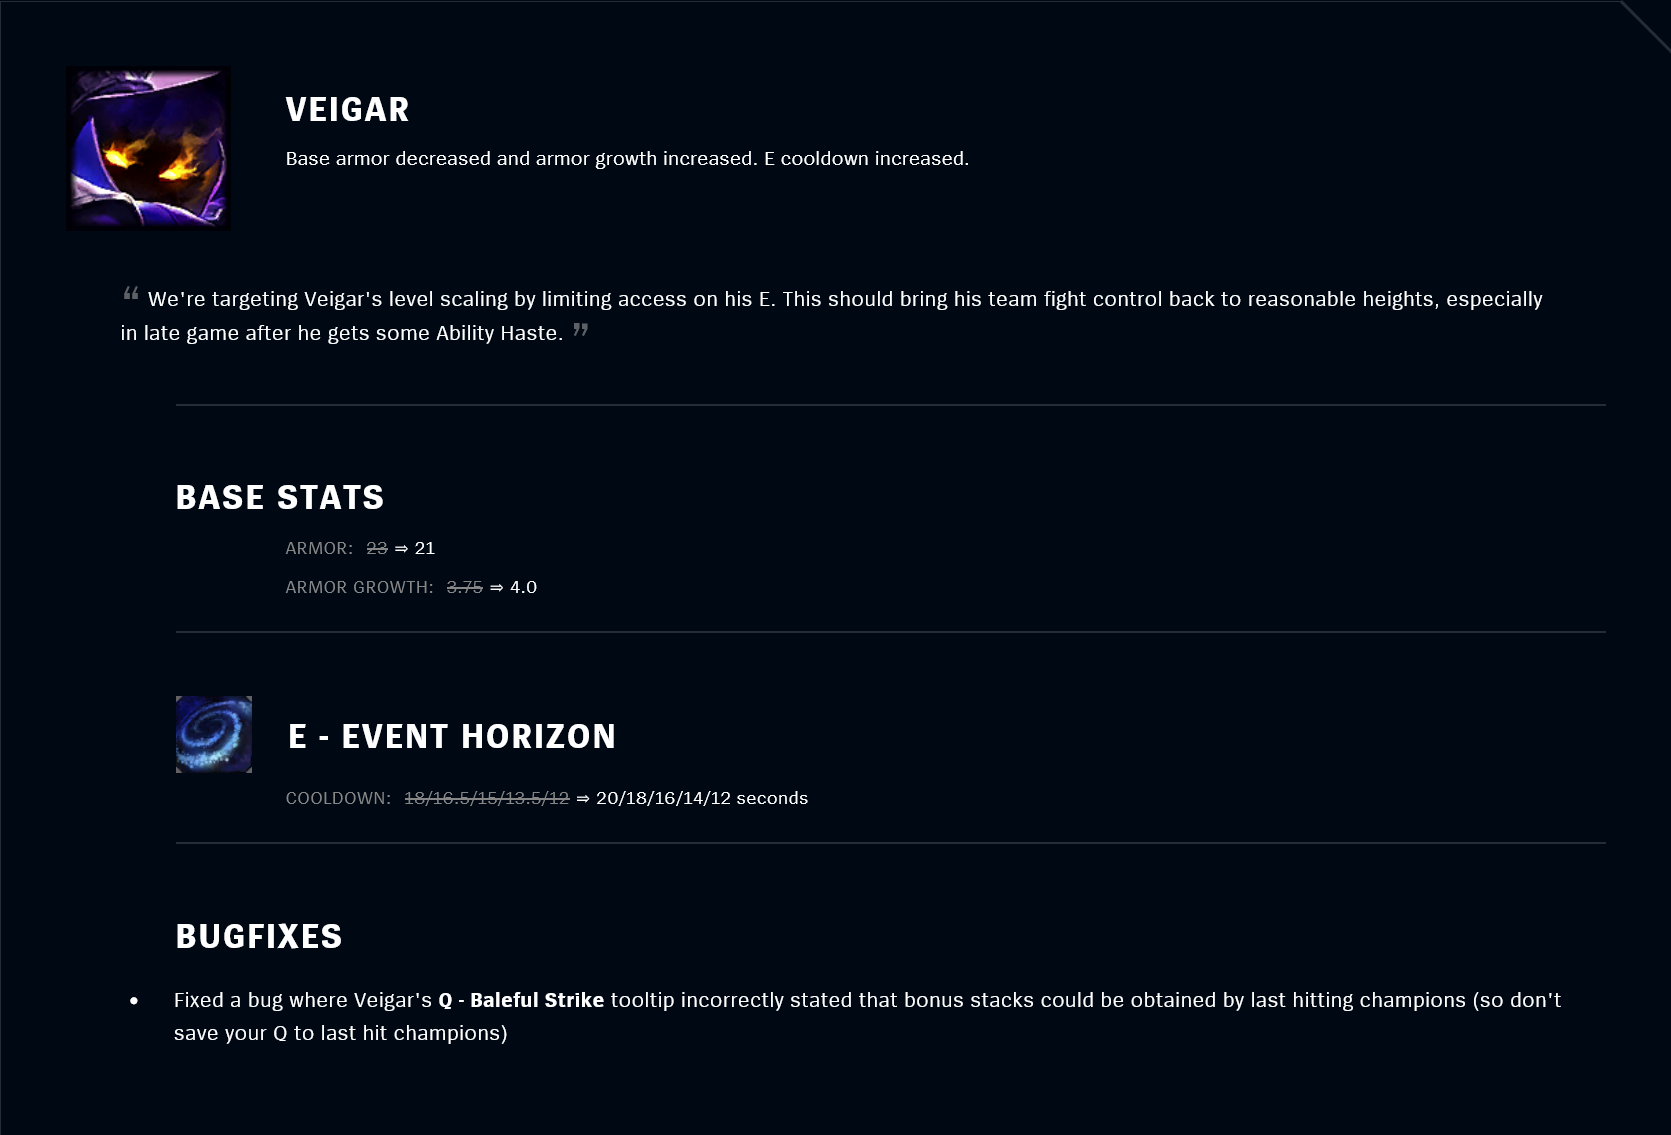This screenshot has width=1671, height=1135.
Task: Click the BASE STATS heading
Action: pos(280,497)
